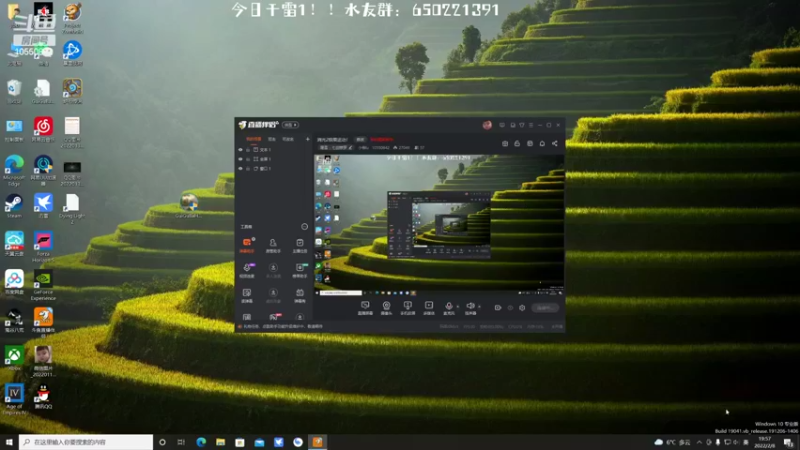Open Xbox desktop shortcut
The width and height of the screenshot is (800, 450).
[14, 358]
